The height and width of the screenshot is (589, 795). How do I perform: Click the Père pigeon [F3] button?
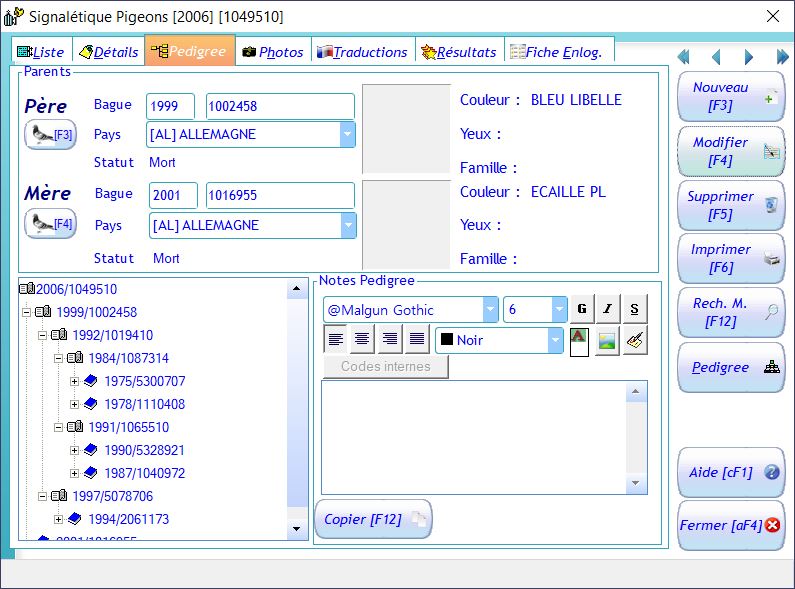pos(51,134)
